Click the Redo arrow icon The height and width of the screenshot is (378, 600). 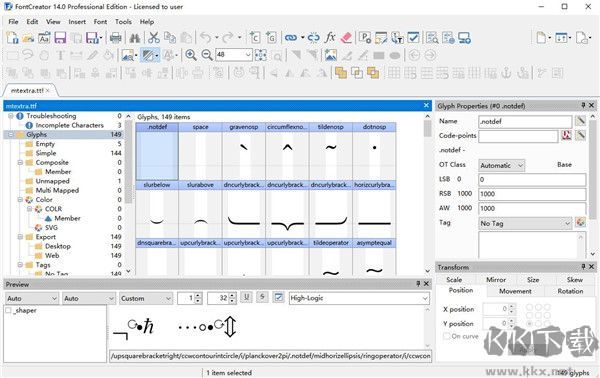pos(228,38)
